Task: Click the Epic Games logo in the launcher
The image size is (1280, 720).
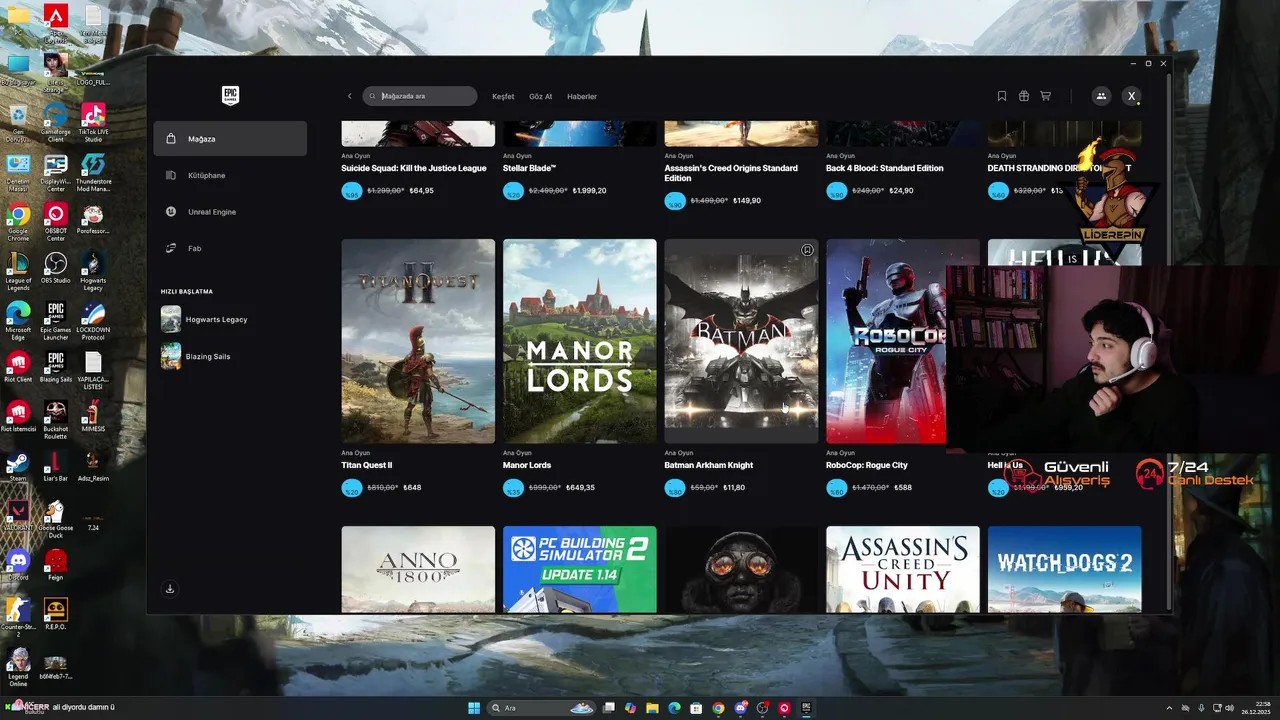Action: point(230,96)
